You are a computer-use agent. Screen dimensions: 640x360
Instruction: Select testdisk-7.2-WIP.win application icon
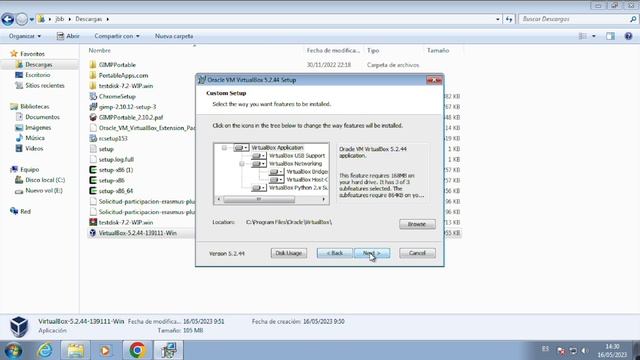(93, 222)
